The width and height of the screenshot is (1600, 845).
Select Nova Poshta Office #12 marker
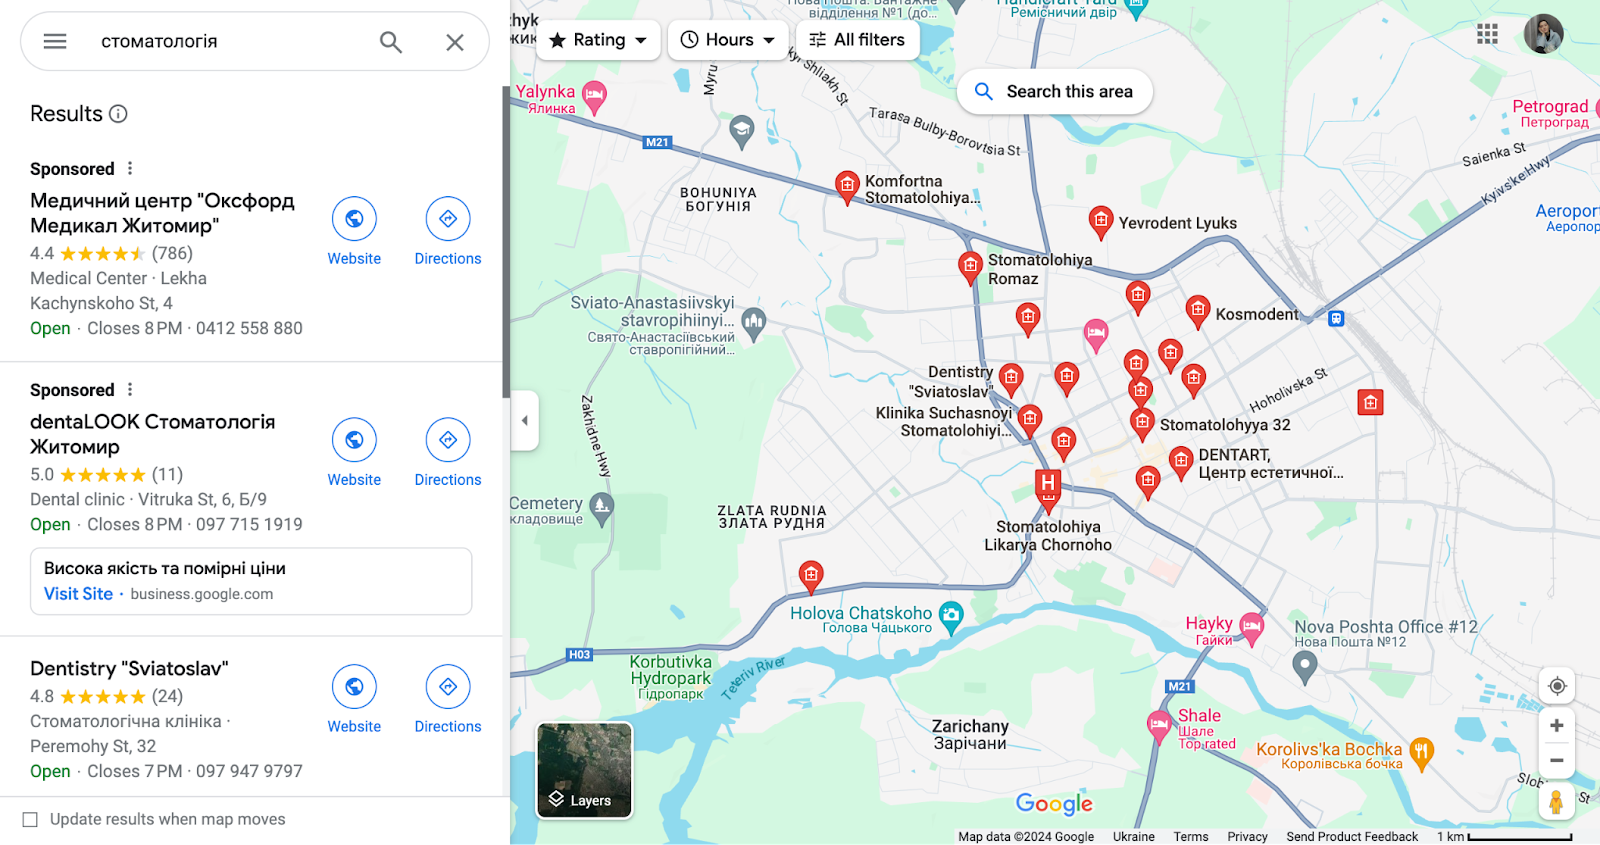pos(1305,666)
